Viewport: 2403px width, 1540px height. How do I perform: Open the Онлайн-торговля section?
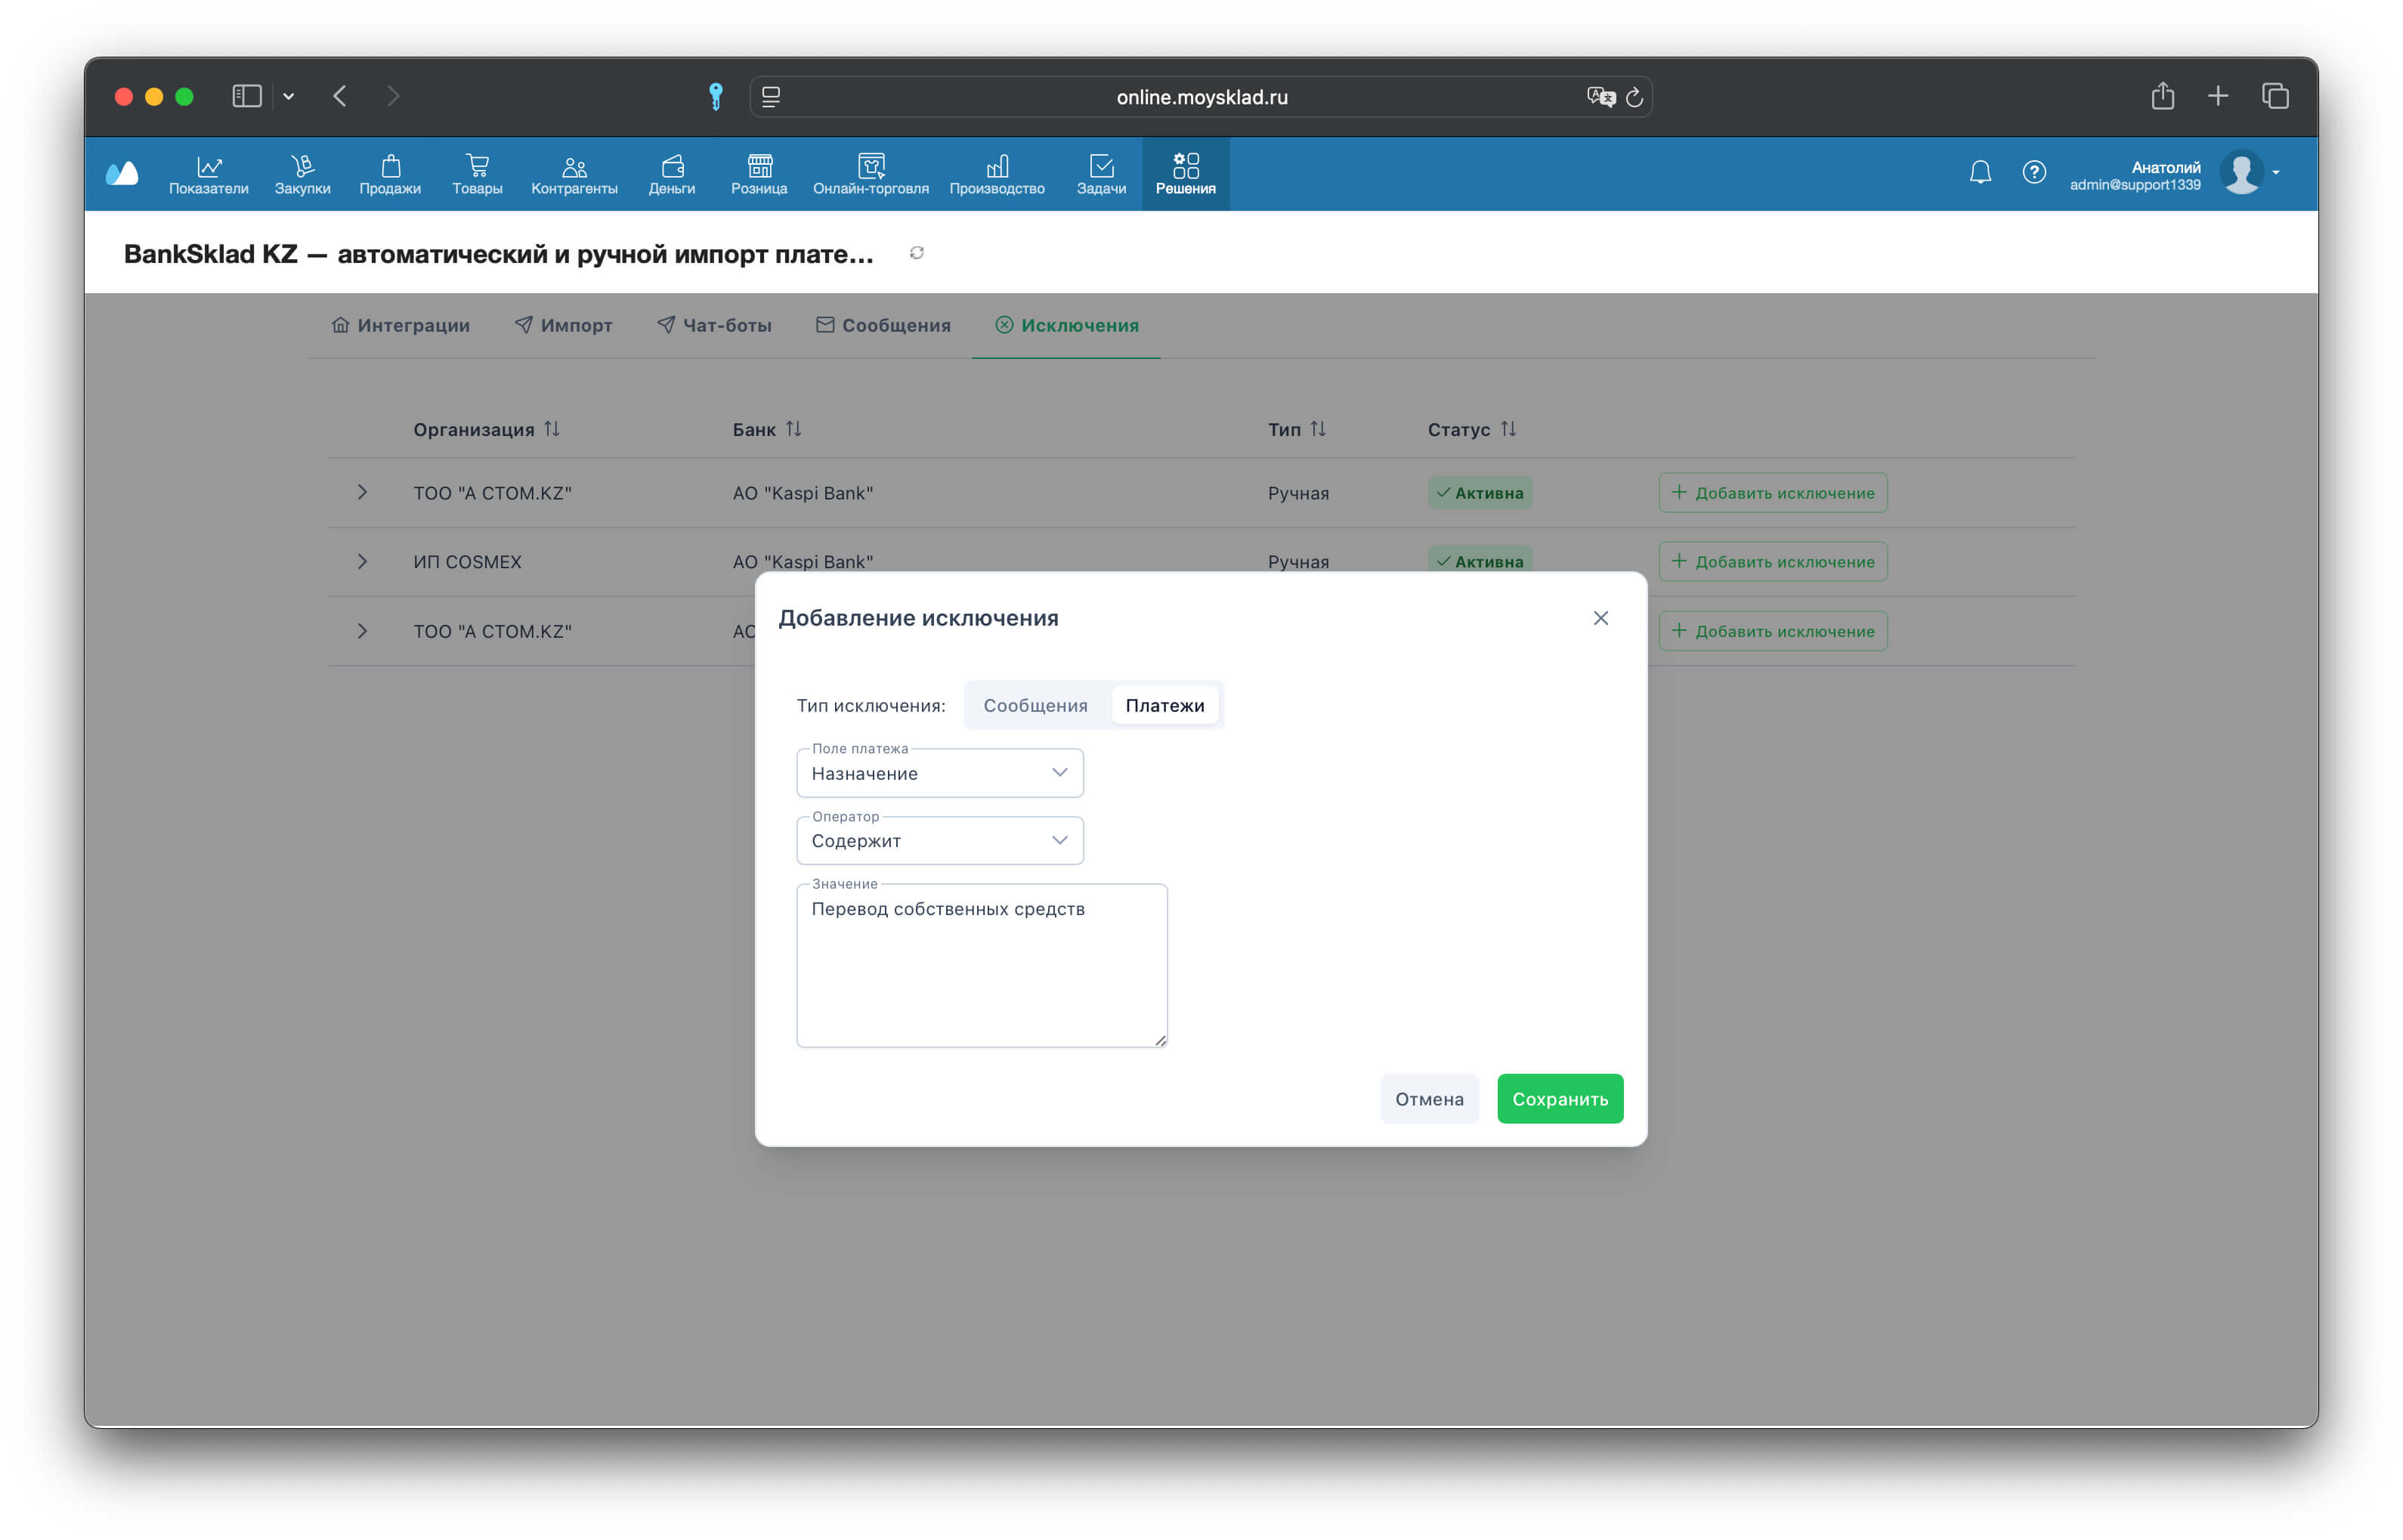point(871,174)
